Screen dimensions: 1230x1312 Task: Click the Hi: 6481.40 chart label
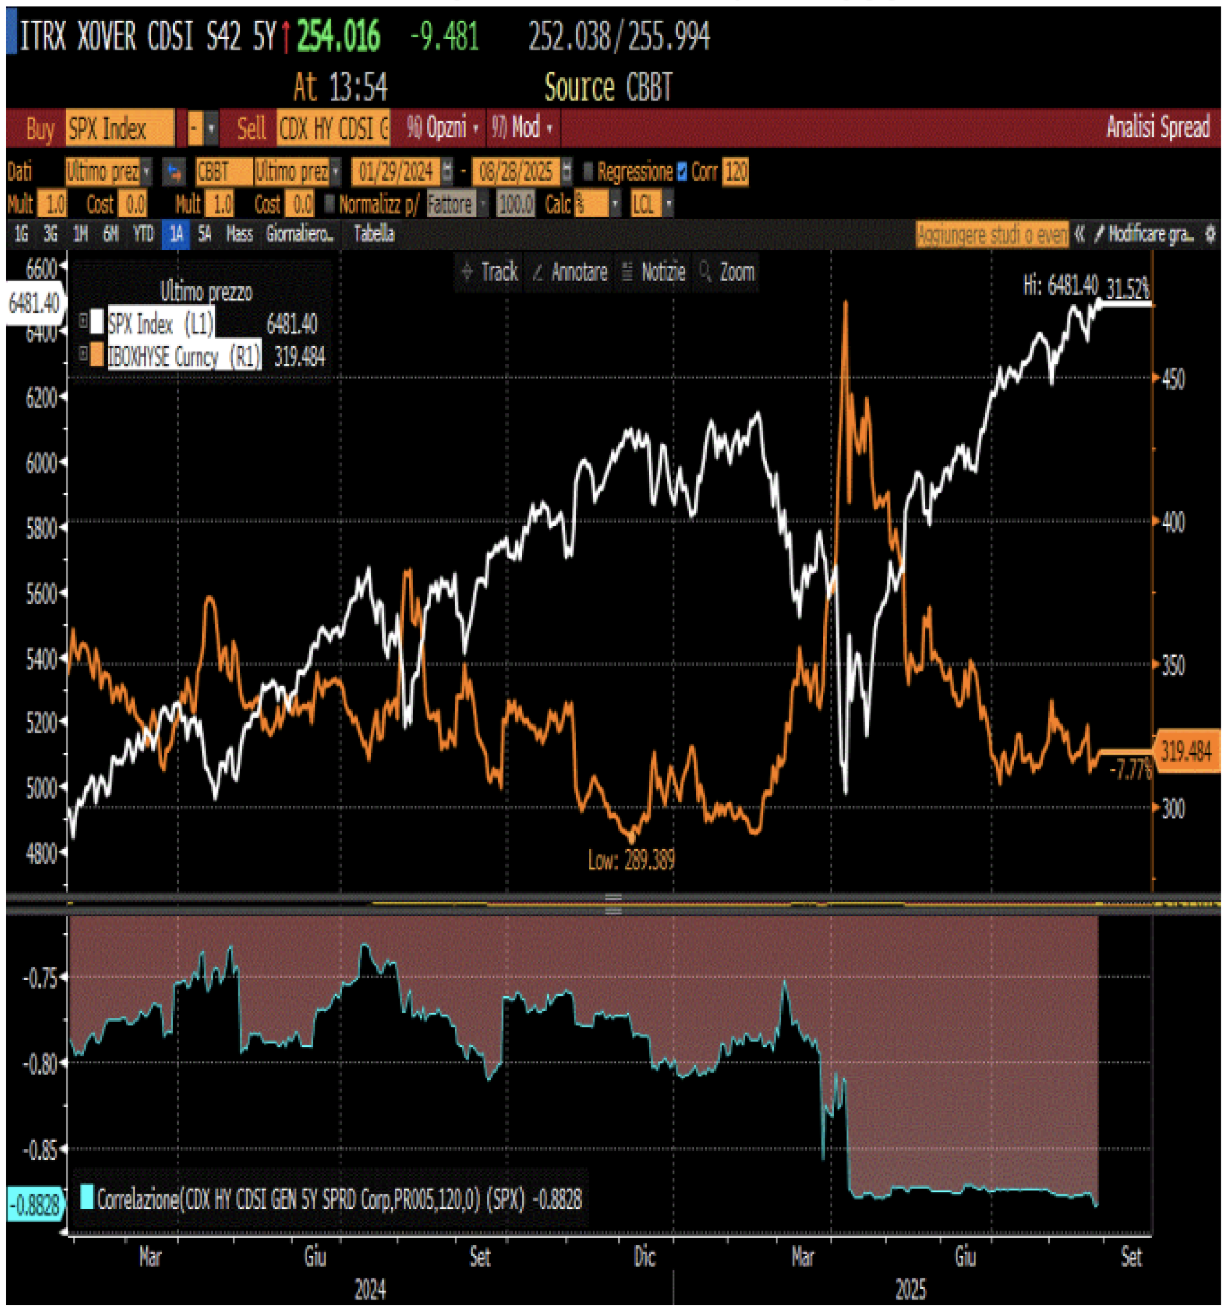coord(1060,286)
